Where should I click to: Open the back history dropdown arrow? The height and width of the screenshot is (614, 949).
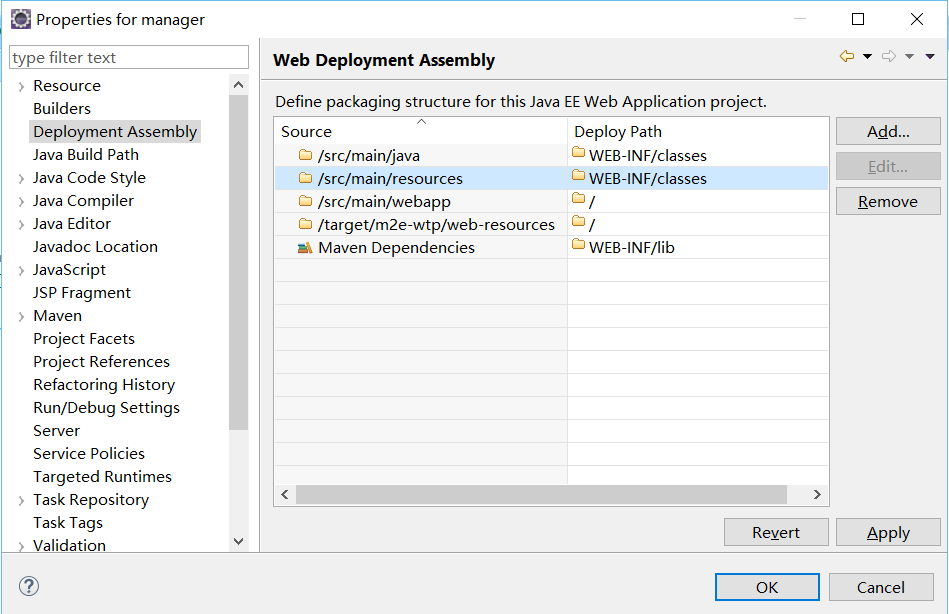[867, 56]
